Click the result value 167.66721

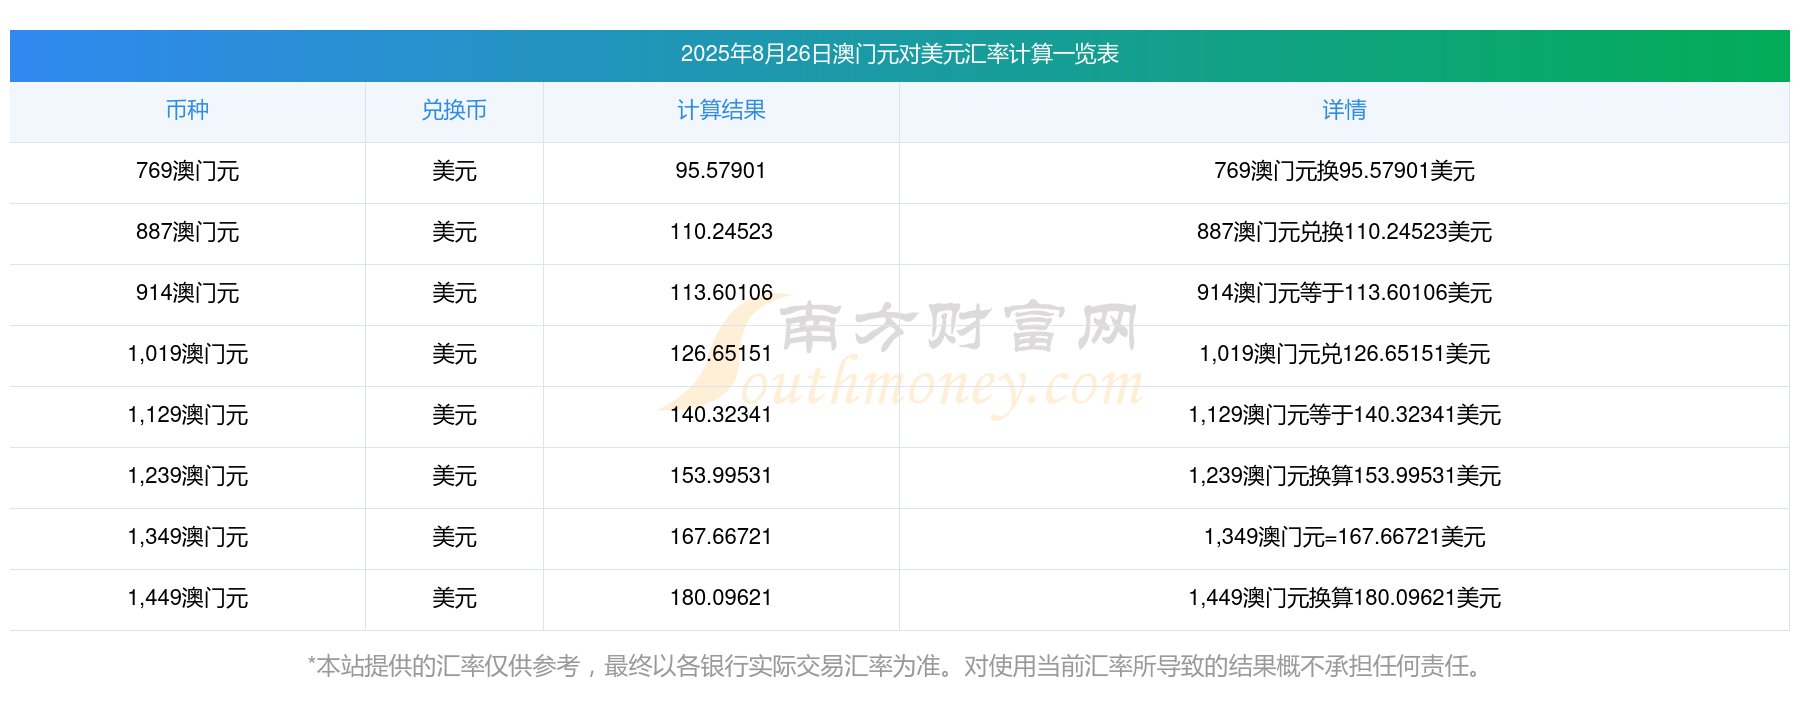(721, 537)
